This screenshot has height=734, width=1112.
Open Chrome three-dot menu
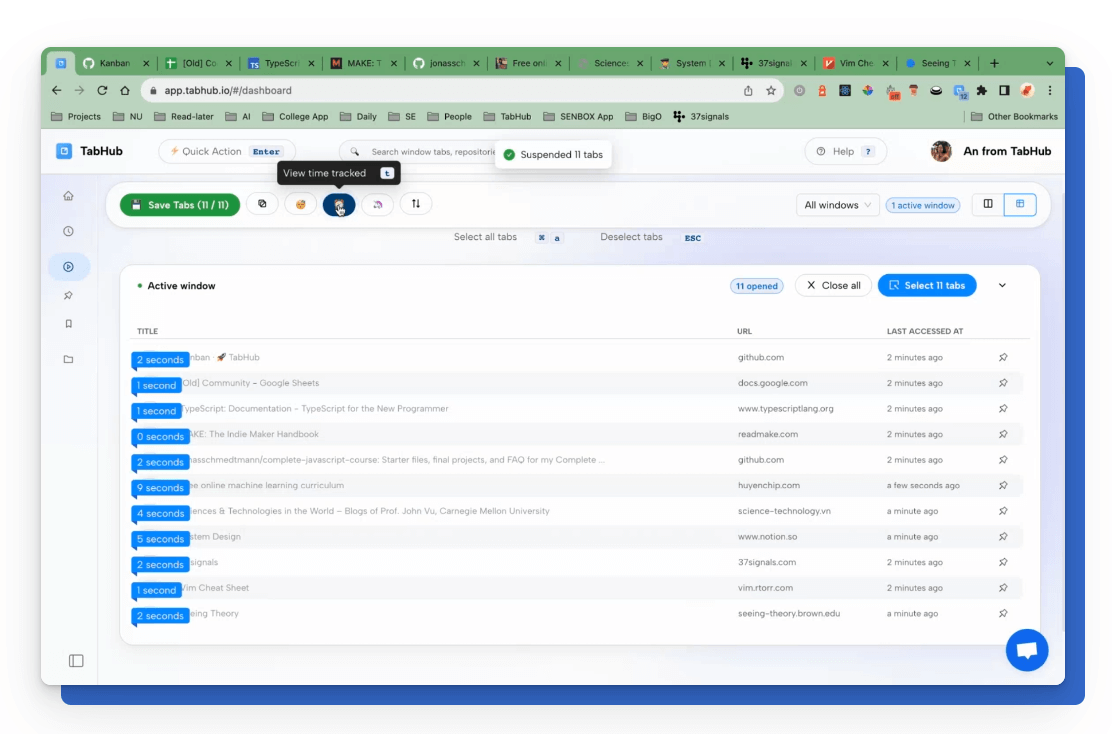(1050, 90)
